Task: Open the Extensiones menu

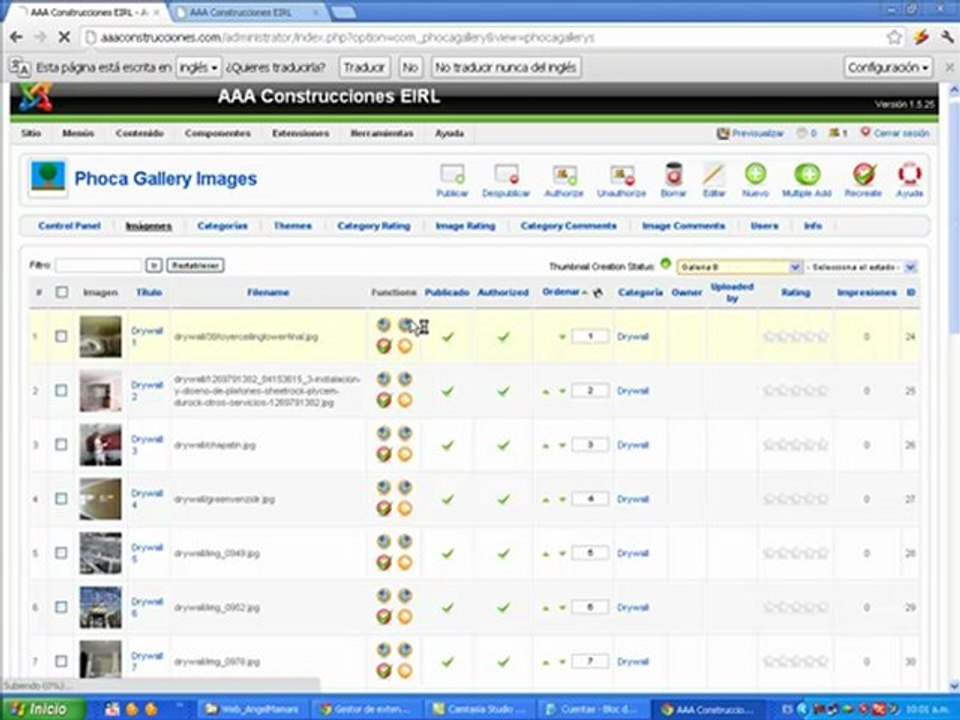Action: (301, 133)
